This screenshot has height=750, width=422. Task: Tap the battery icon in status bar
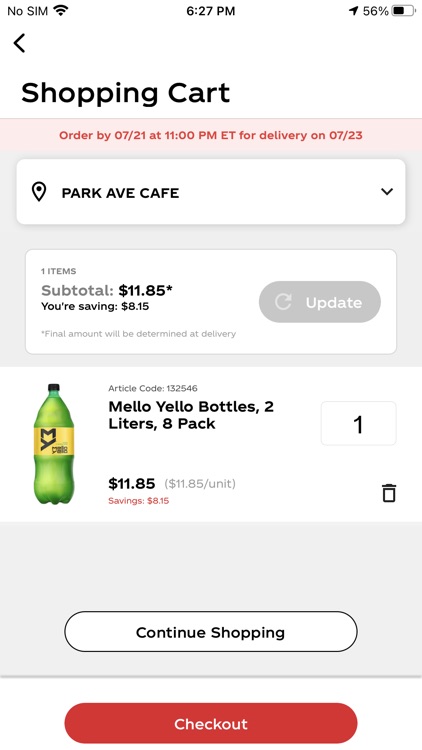coord(403,11)
